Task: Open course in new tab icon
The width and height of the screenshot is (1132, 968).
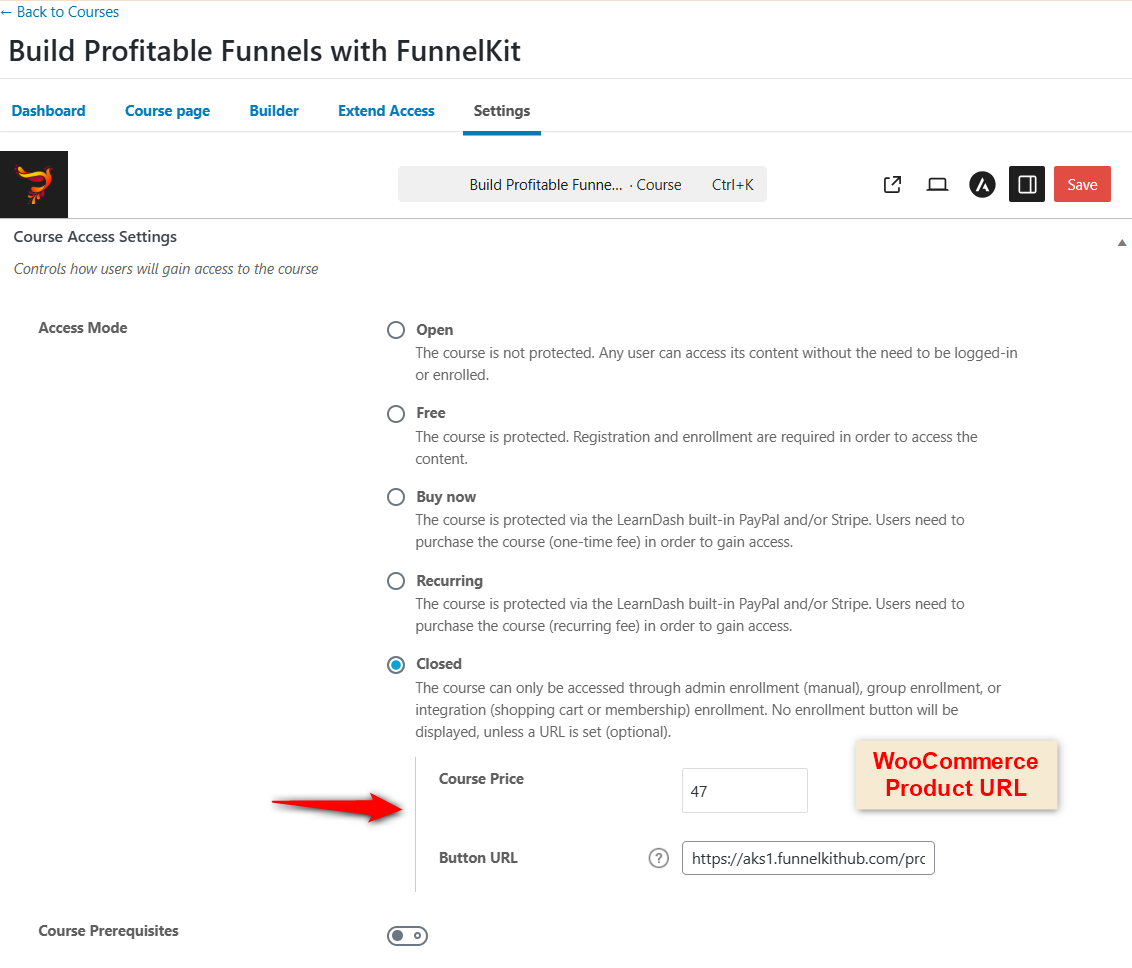Action: click(x=892, y=184)
